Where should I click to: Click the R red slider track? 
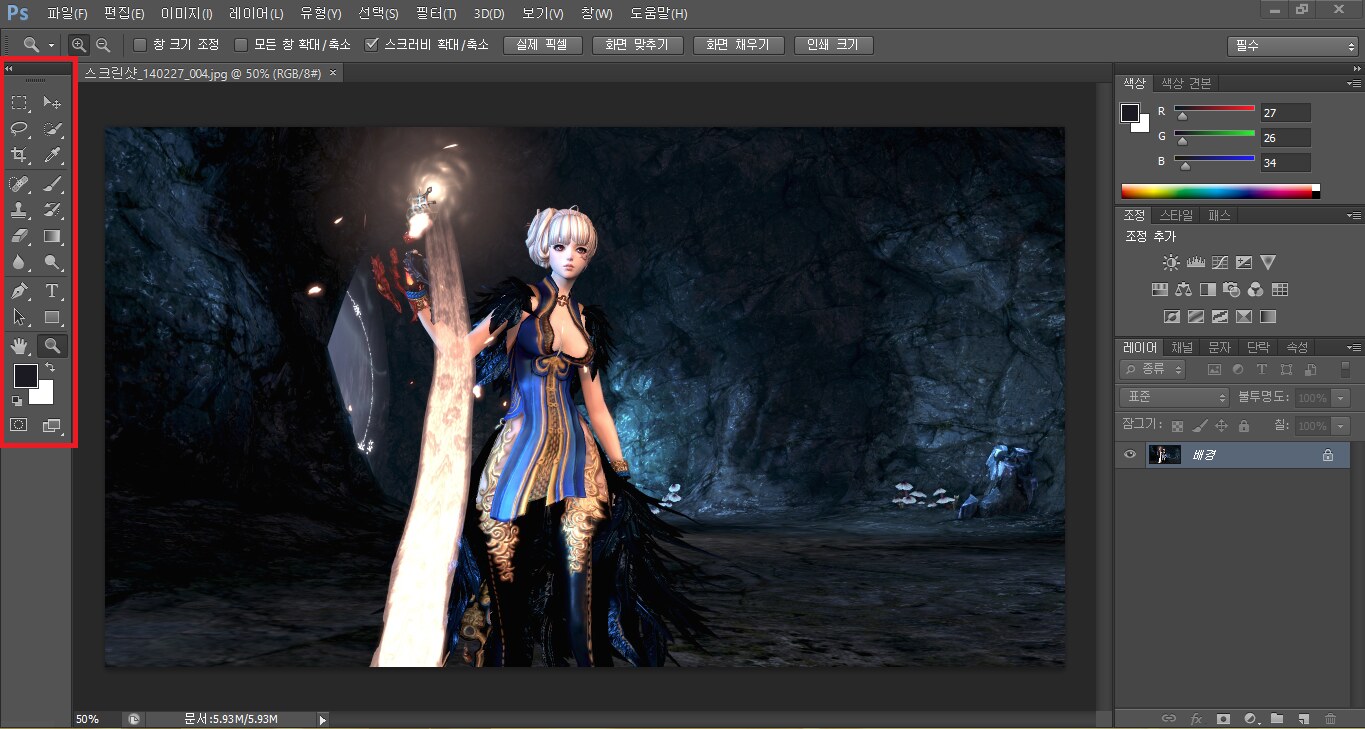(x=1214, y=108)
